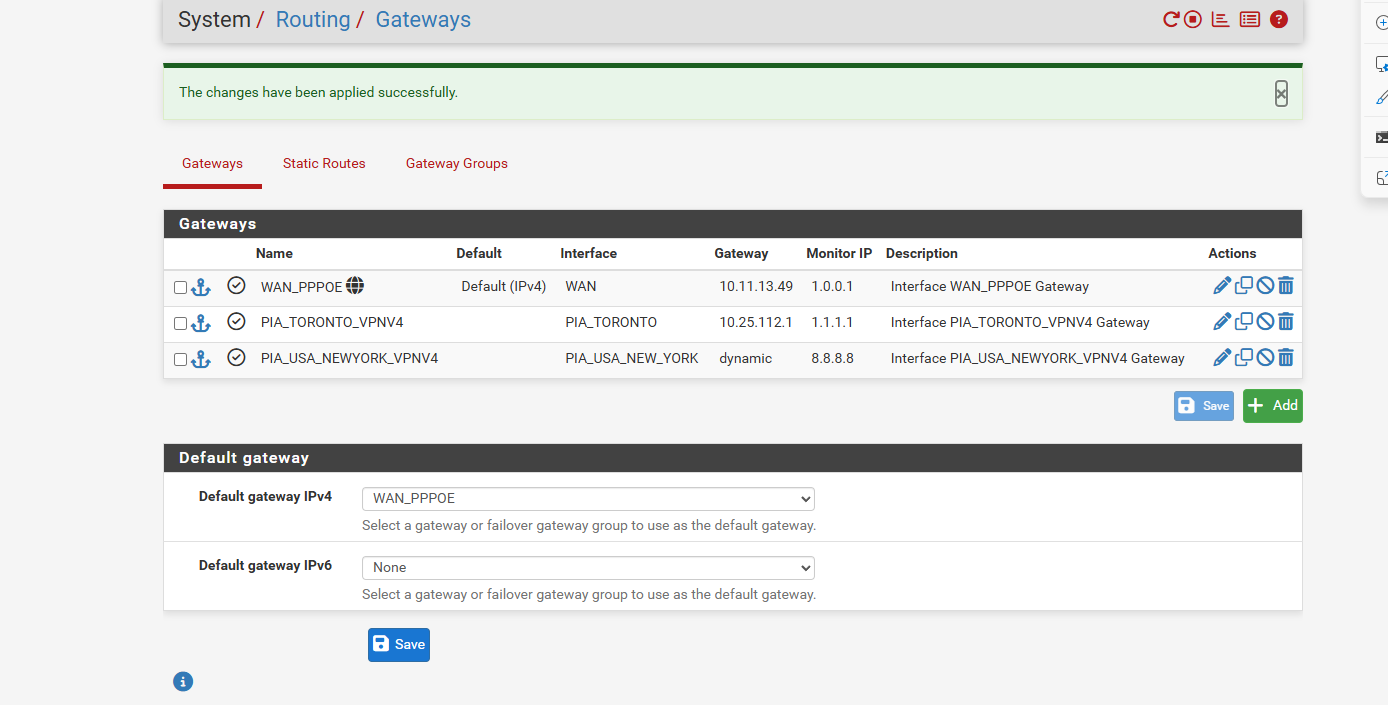Click the anchor icon for PIA_TORONTO_VPNV4

click(201, 323)
